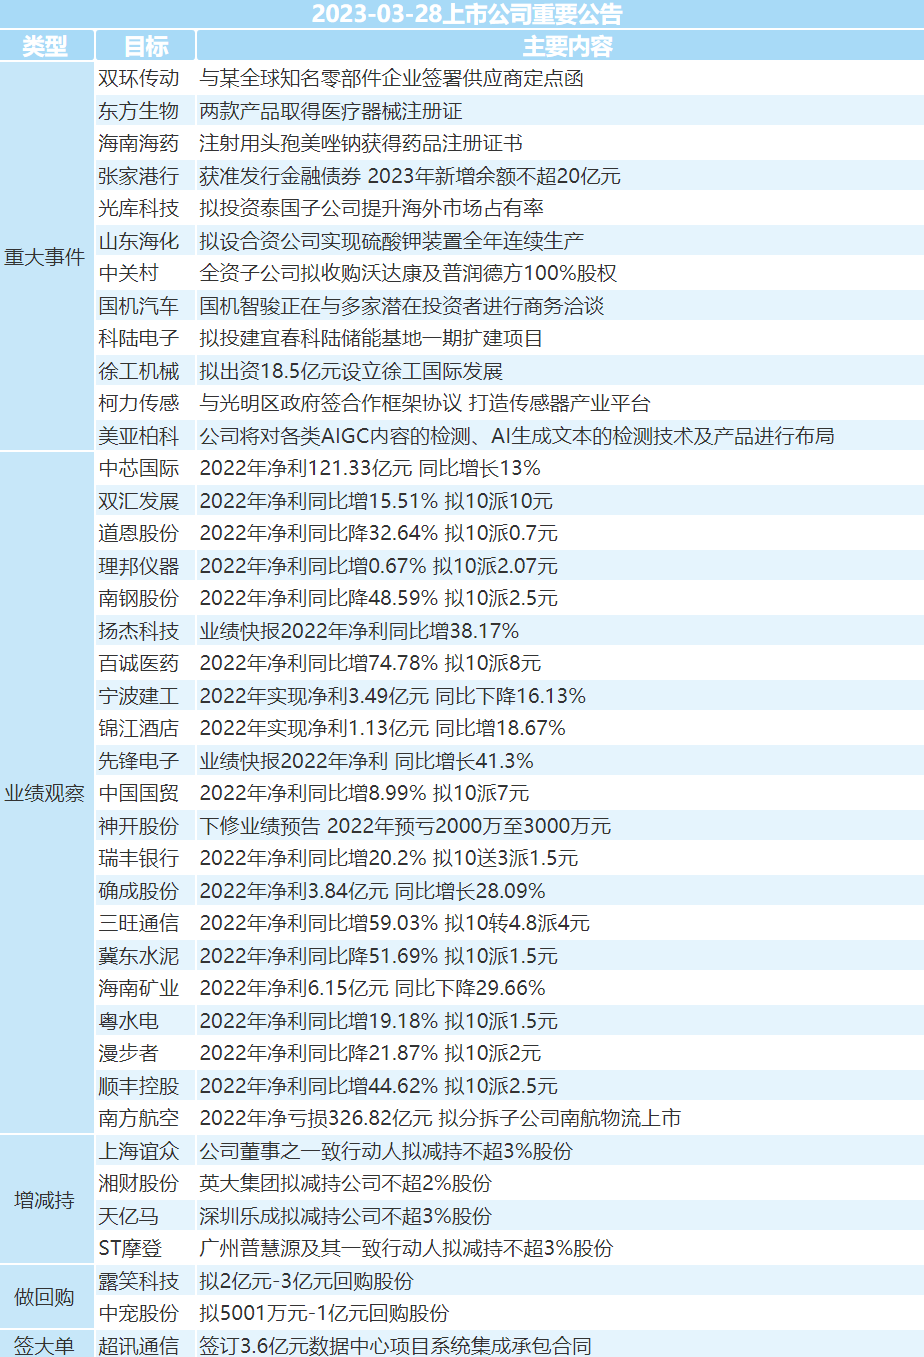Screen dimensions: 924x1357
Task: Select stock name 双环传动
Action: click(x=139, y=78)
